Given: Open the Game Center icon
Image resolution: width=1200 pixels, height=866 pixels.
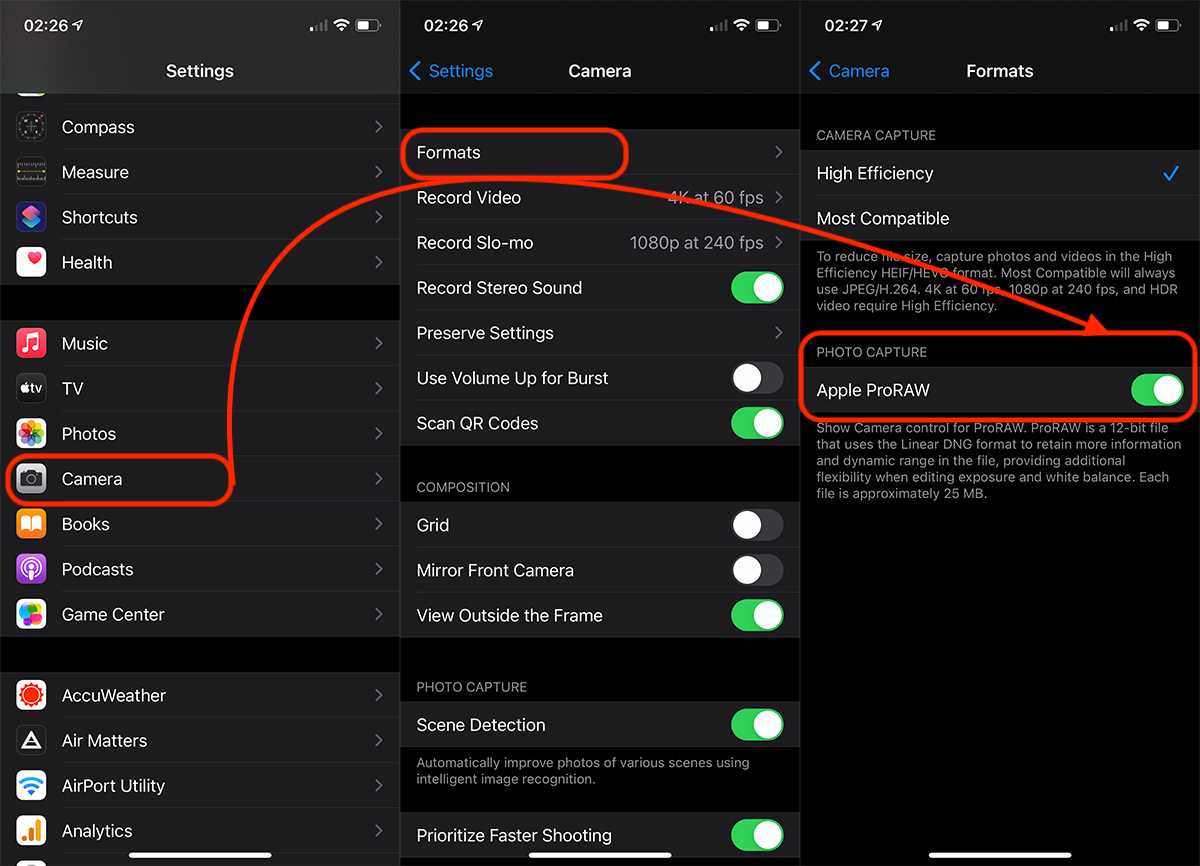Looking at the screenshot, I should [32, 614].
